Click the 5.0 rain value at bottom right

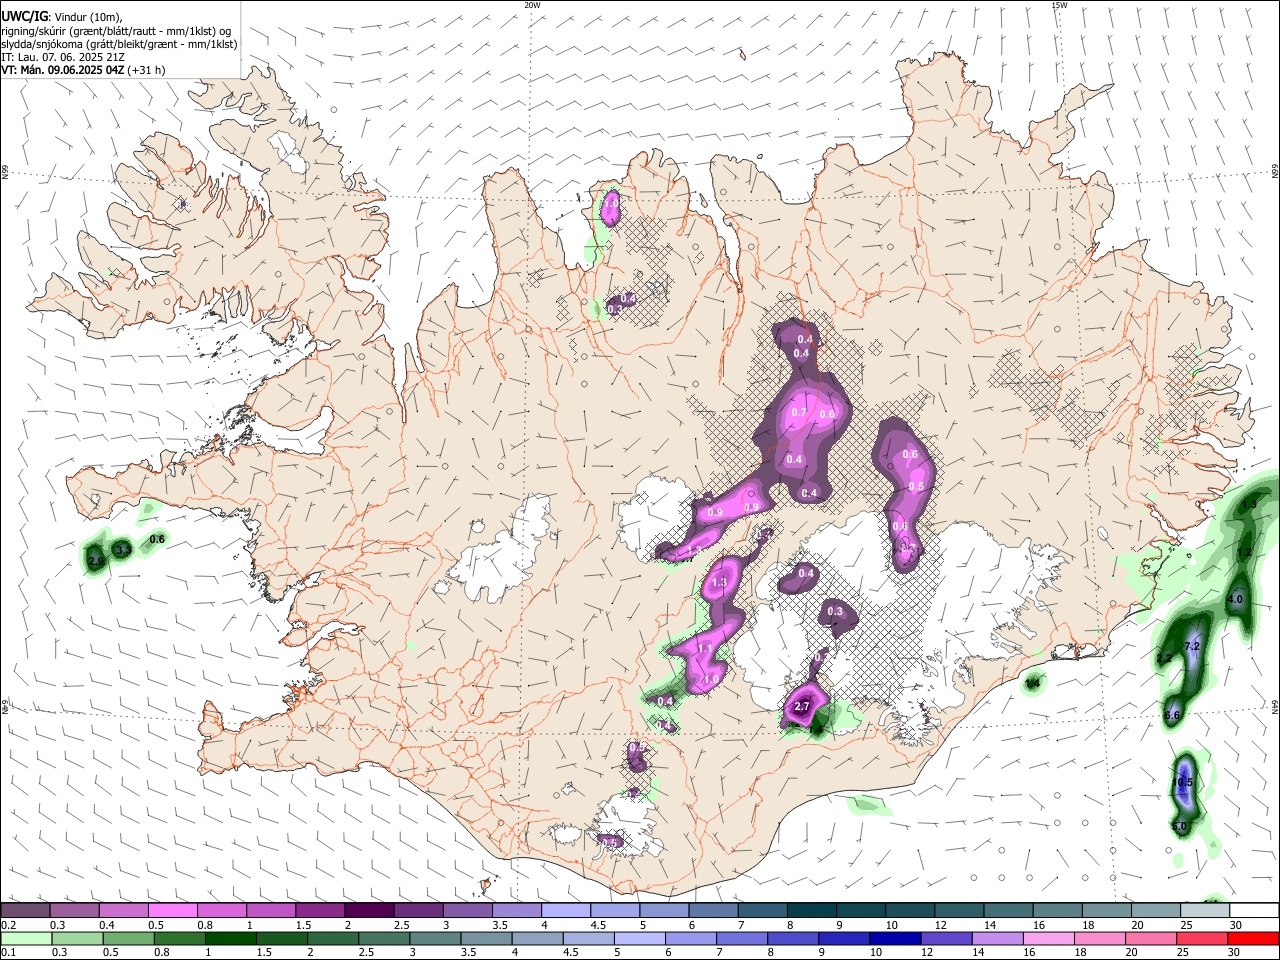click(1179, 826)
